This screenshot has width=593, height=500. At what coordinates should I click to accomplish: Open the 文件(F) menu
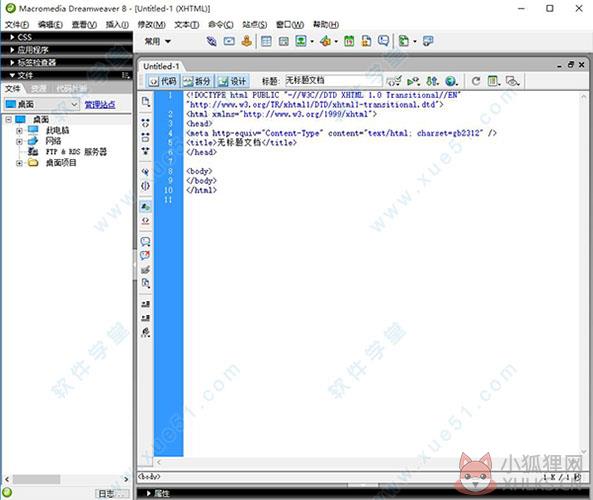click(x=17, y=25)
